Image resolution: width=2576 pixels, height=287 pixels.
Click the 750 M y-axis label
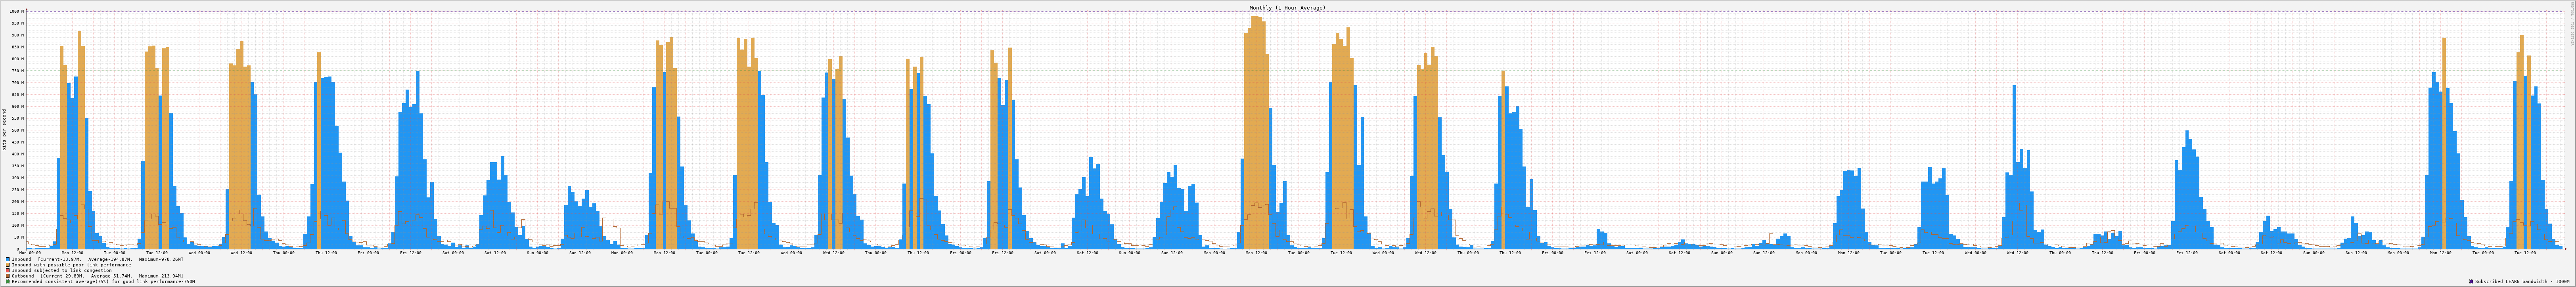point(16,71)
